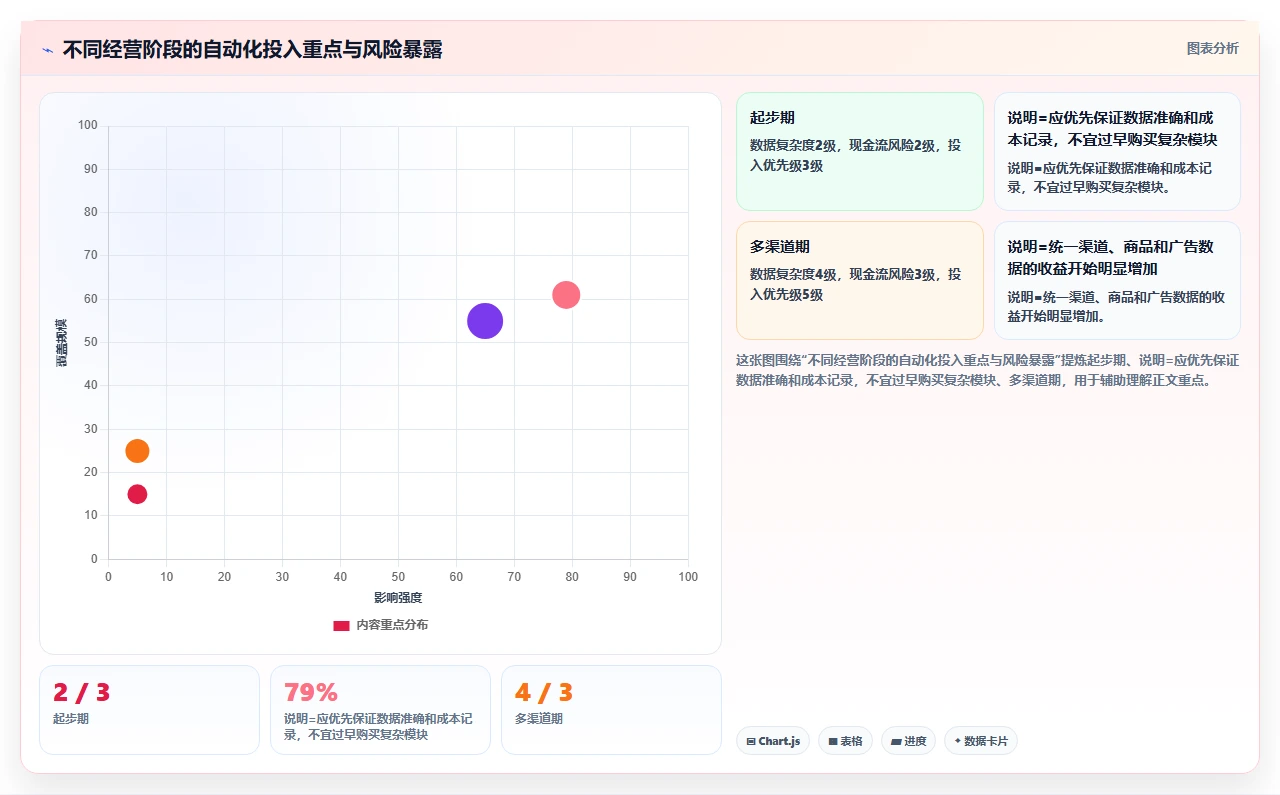The height and width of the screenshot is (795, 1280).
Task: Click the 79% stat card
Action: [x=380, y=710]
